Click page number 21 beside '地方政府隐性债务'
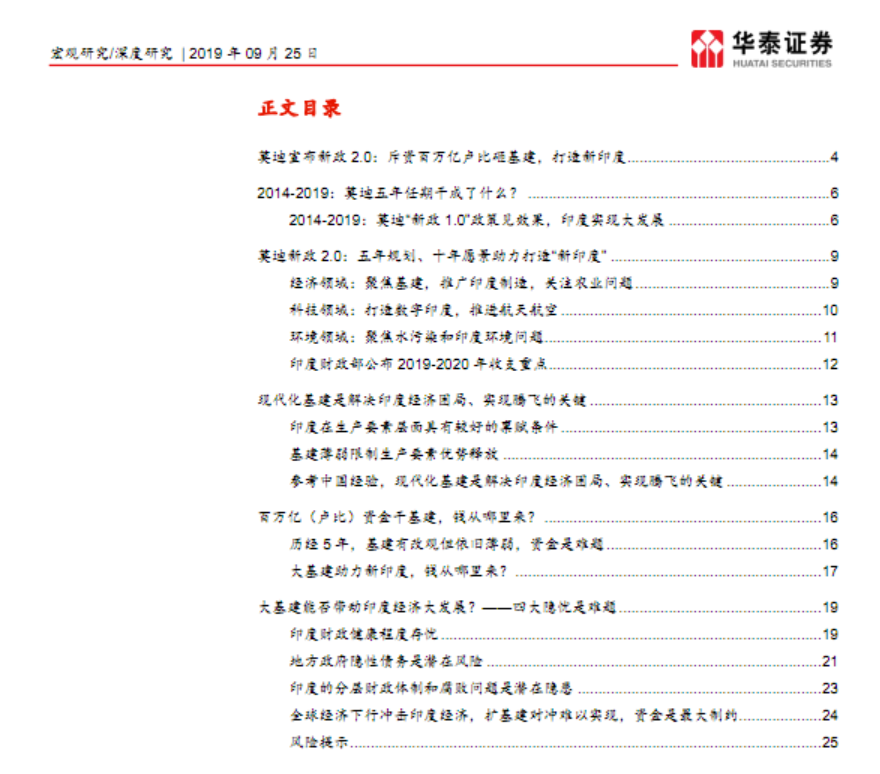Viewport: 880px width, 774px height. click(830, 661)
